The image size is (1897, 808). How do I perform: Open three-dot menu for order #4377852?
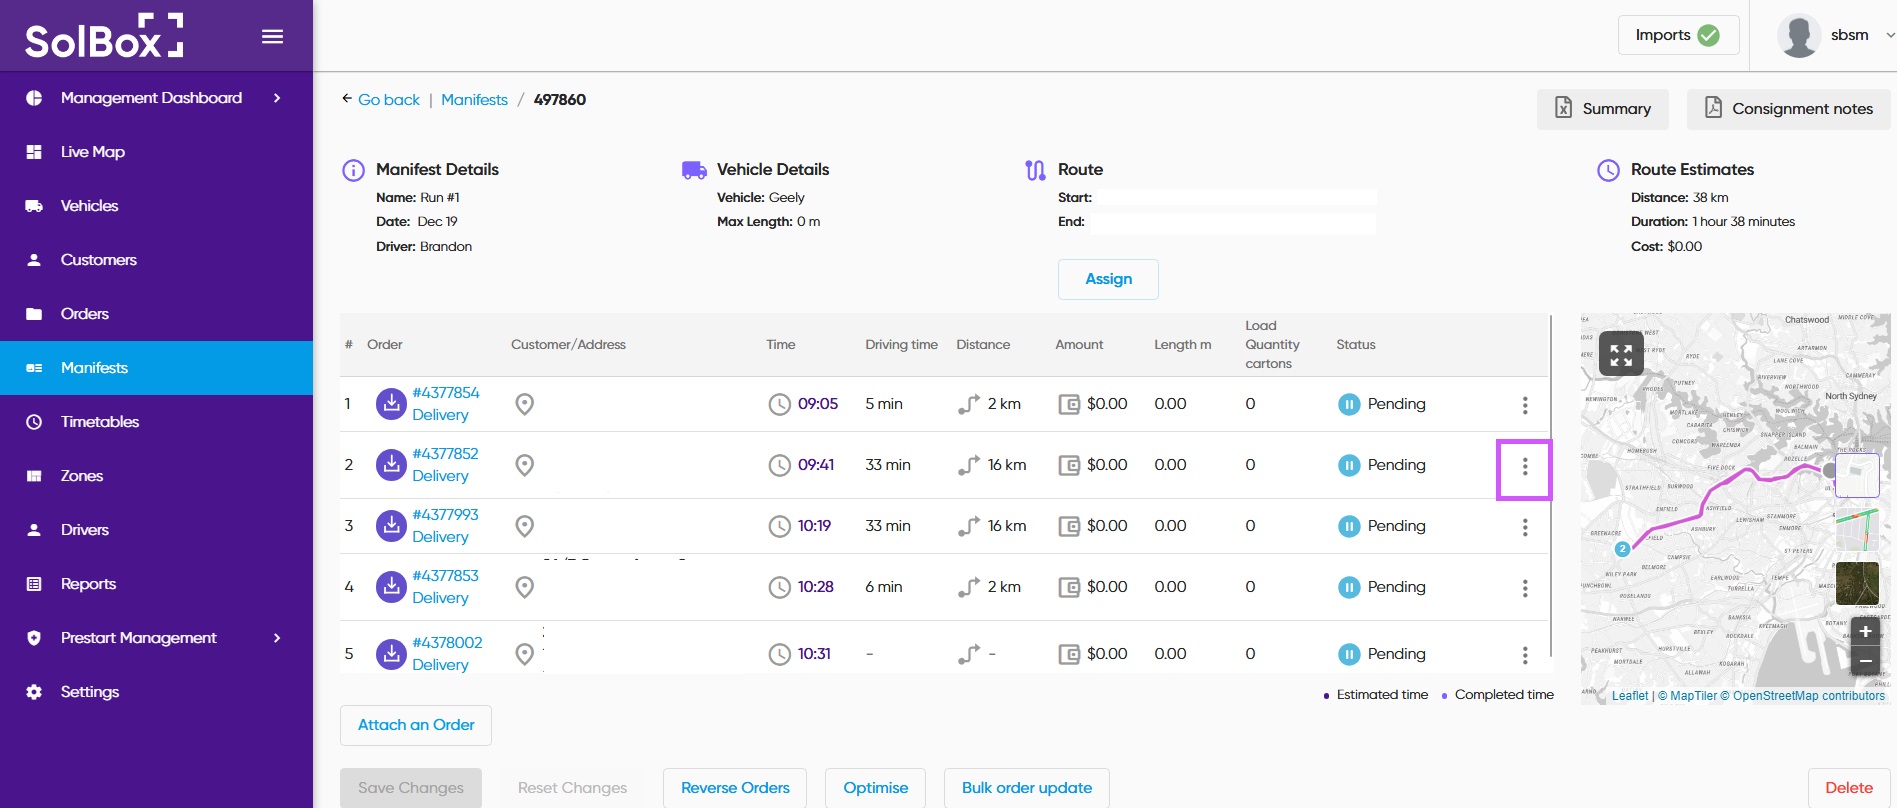tap(1525, 466)
